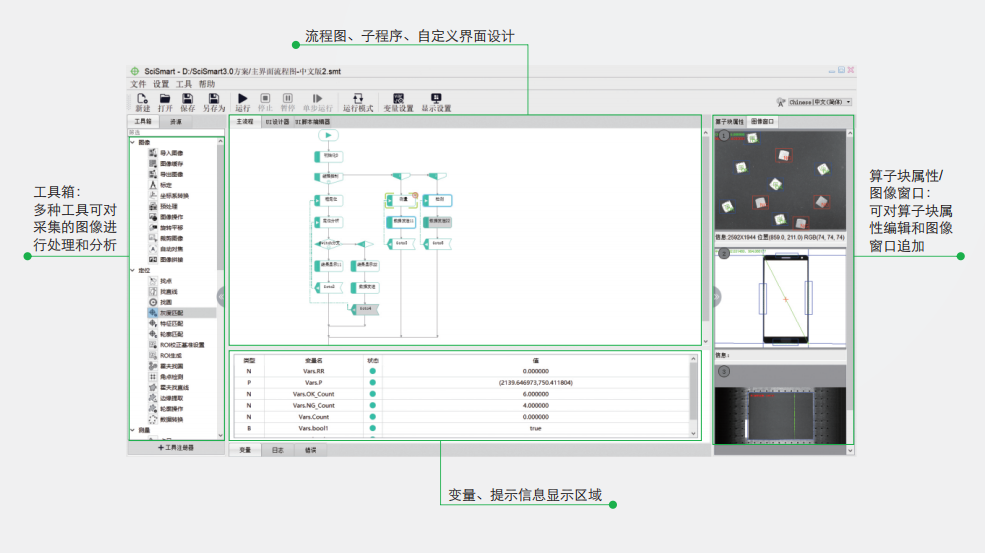
Task: Open 变量设置 (Variable settings) from the toolbar
Action: point(398,99)
